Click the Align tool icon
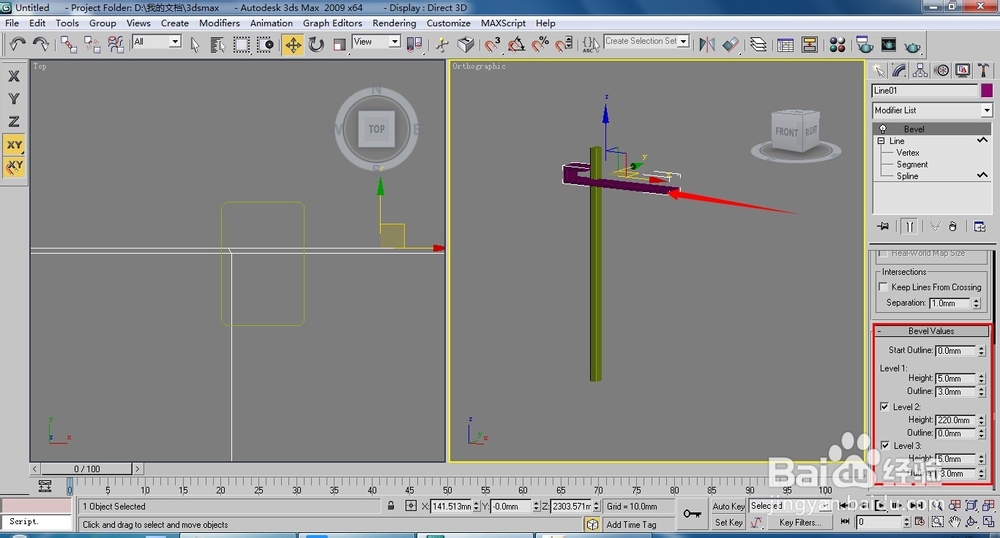Screen dimensions: 1000x538 [x=731, y=44]
